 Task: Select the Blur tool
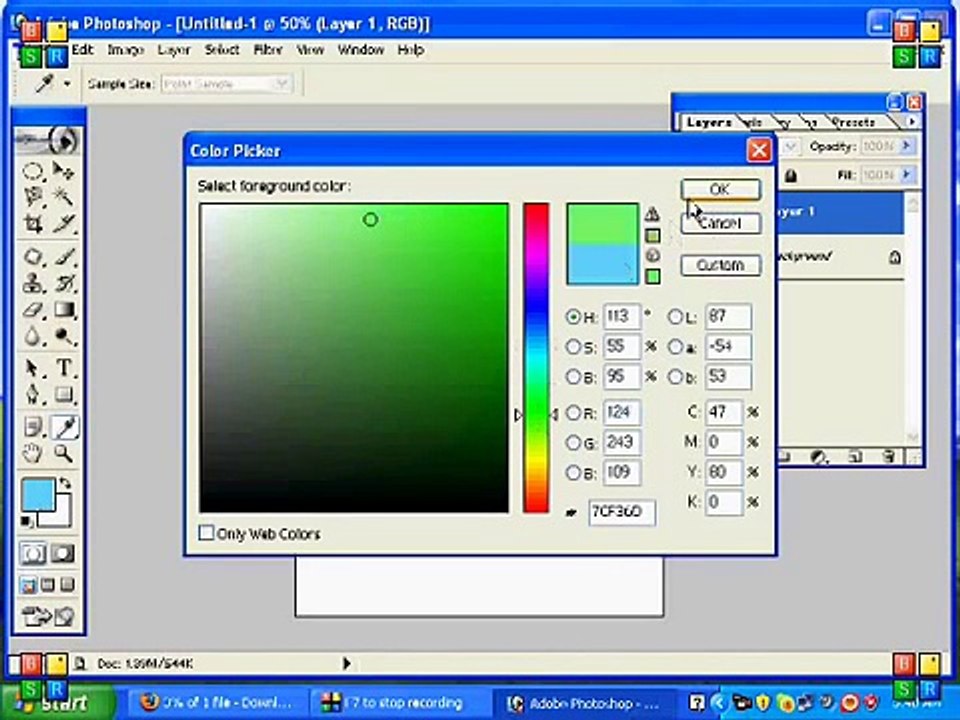(x=33, y=336)
